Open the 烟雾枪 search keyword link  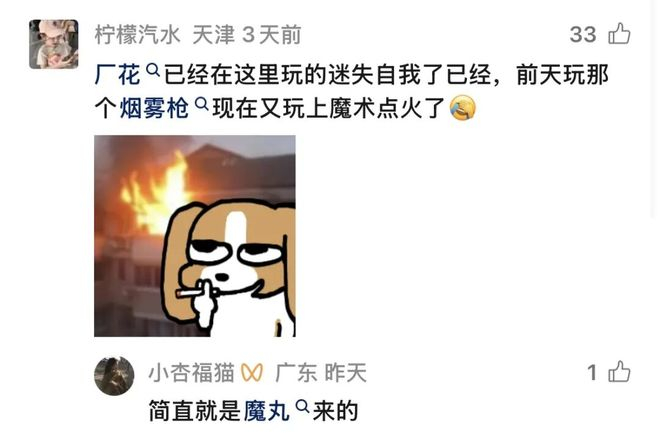(154, 108)
